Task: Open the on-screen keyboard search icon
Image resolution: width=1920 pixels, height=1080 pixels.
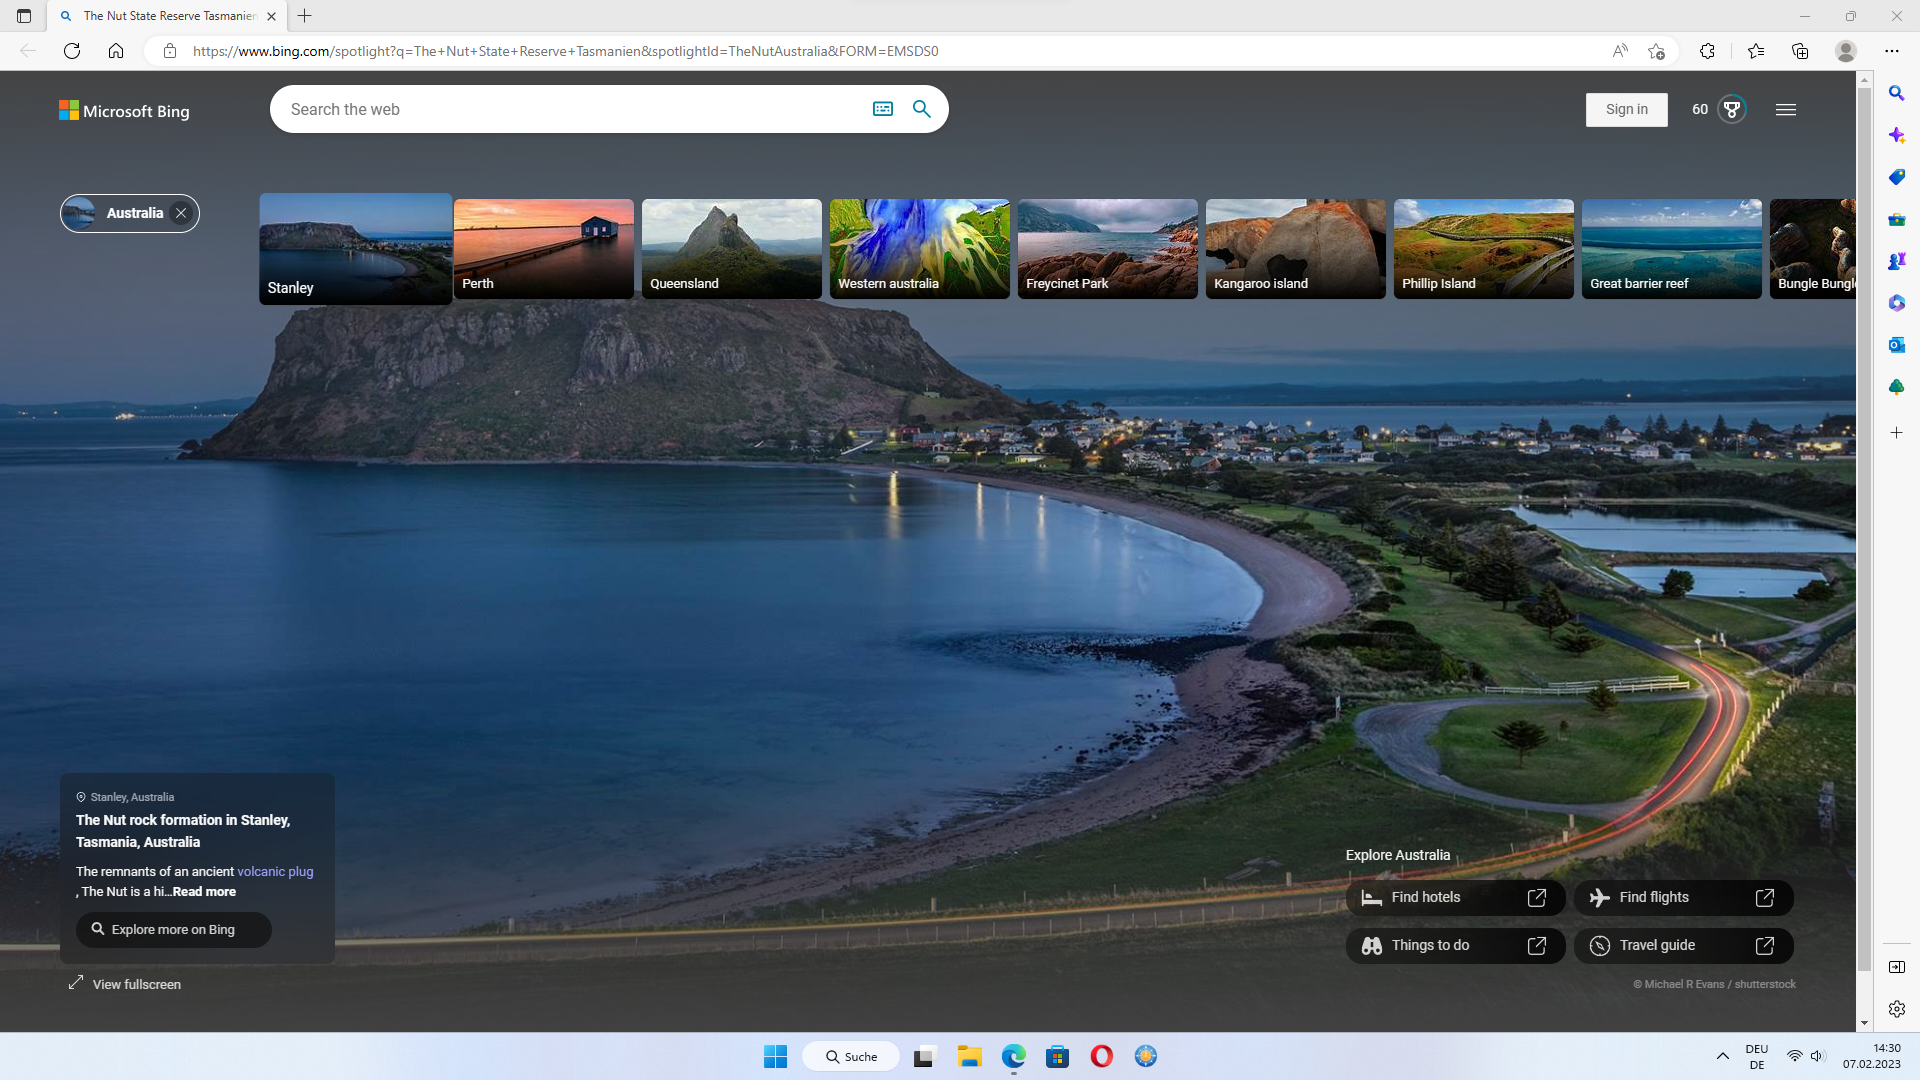Action: pos(882,109)
